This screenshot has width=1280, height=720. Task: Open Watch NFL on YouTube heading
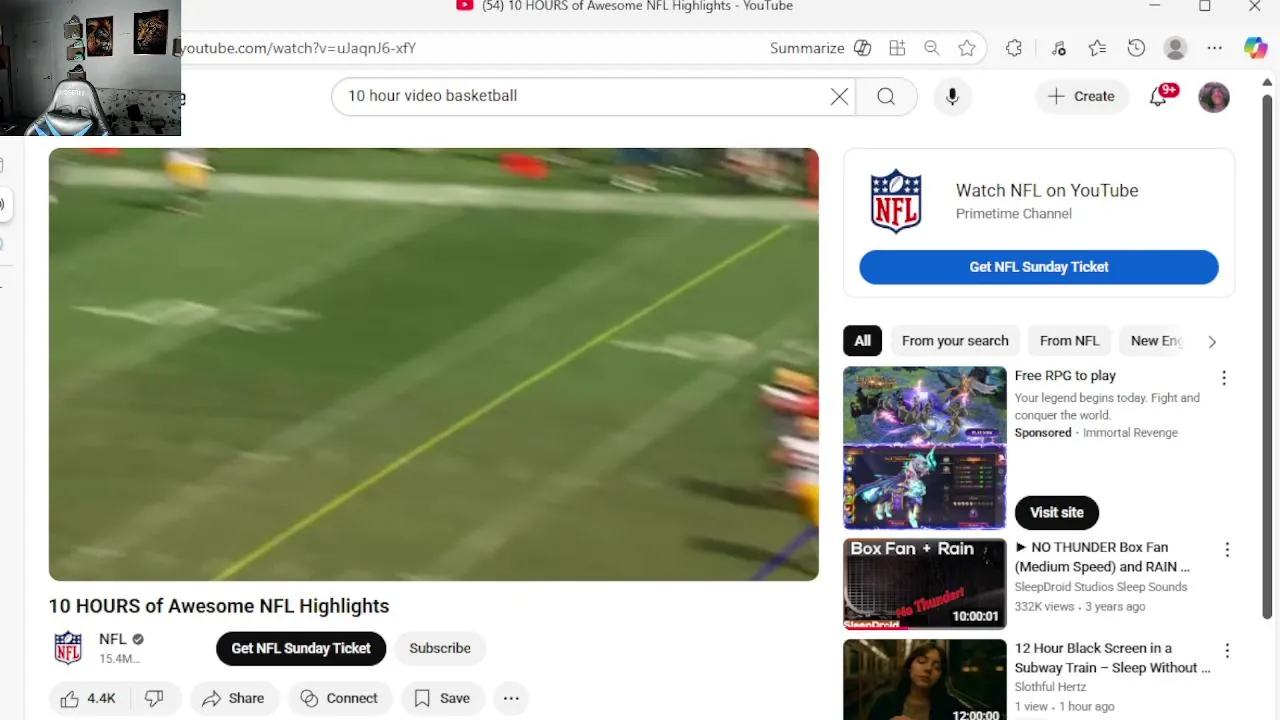1047,191
